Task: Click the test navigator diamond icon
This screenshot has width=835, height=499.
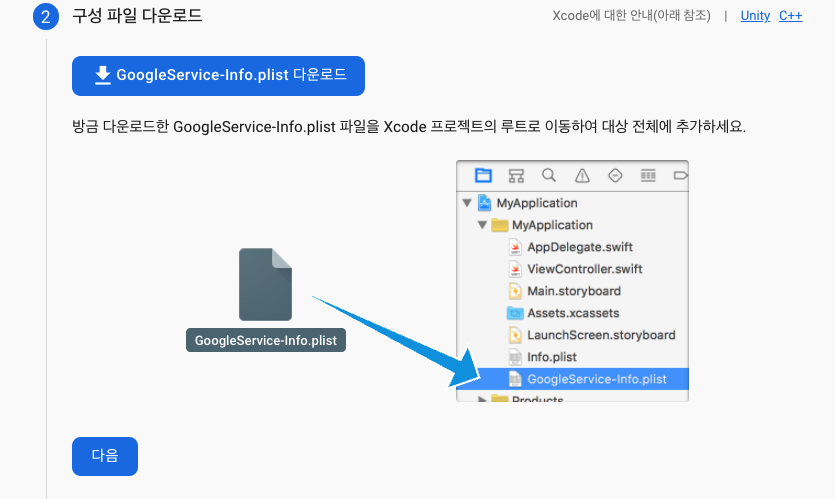Action: (x=615, y=175)
